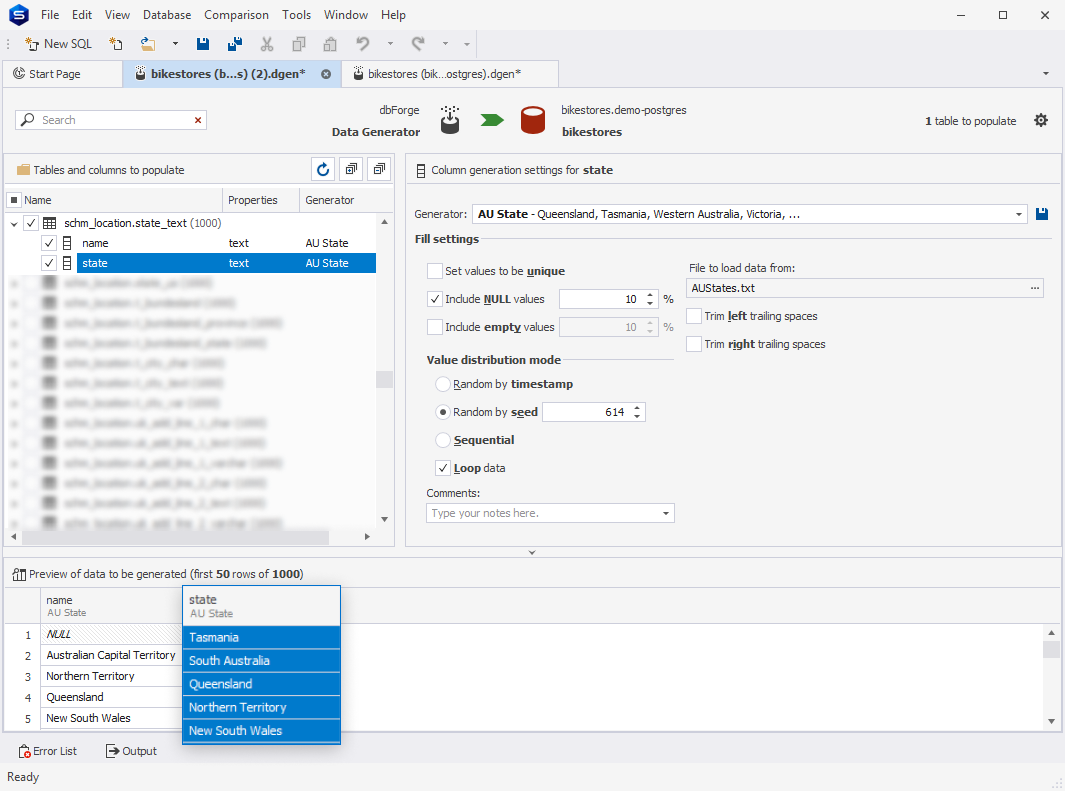Click the Copy icon in toolbar
This screenshot has width=1065, height=791.
pyautogui.click(x=298, y=44)
